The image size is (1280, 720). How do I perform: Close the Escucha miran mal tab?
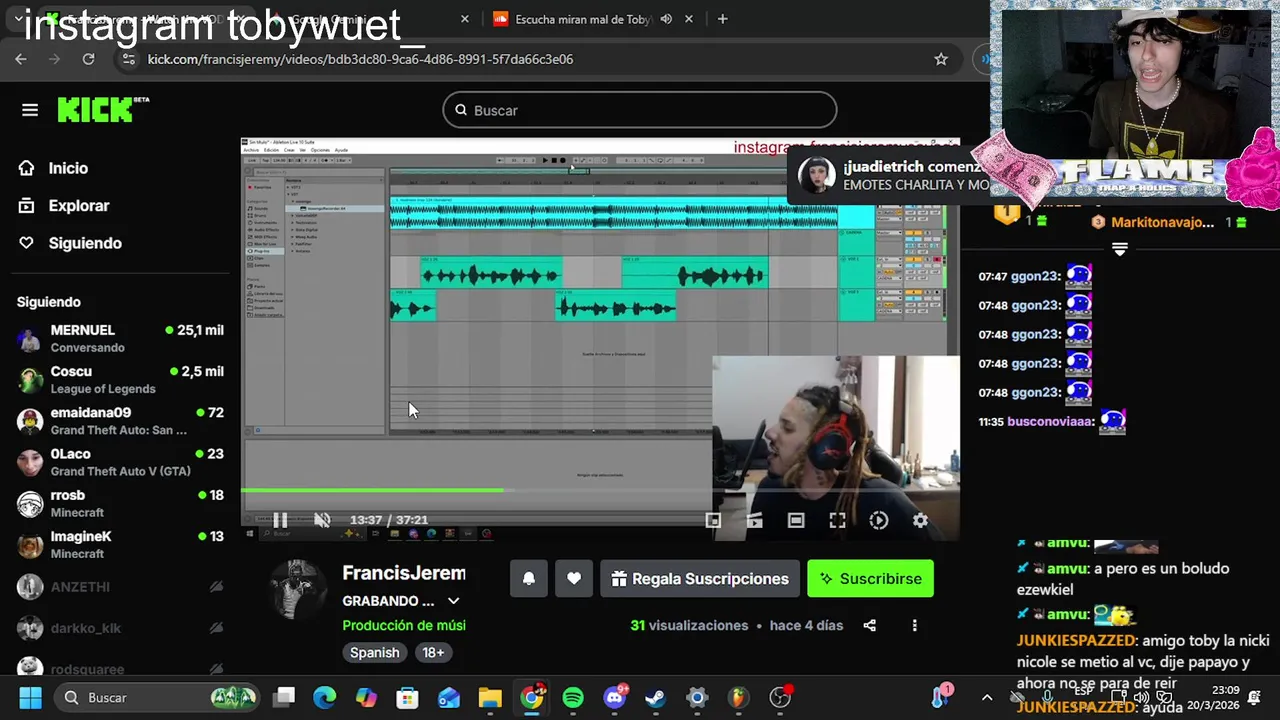691,19
